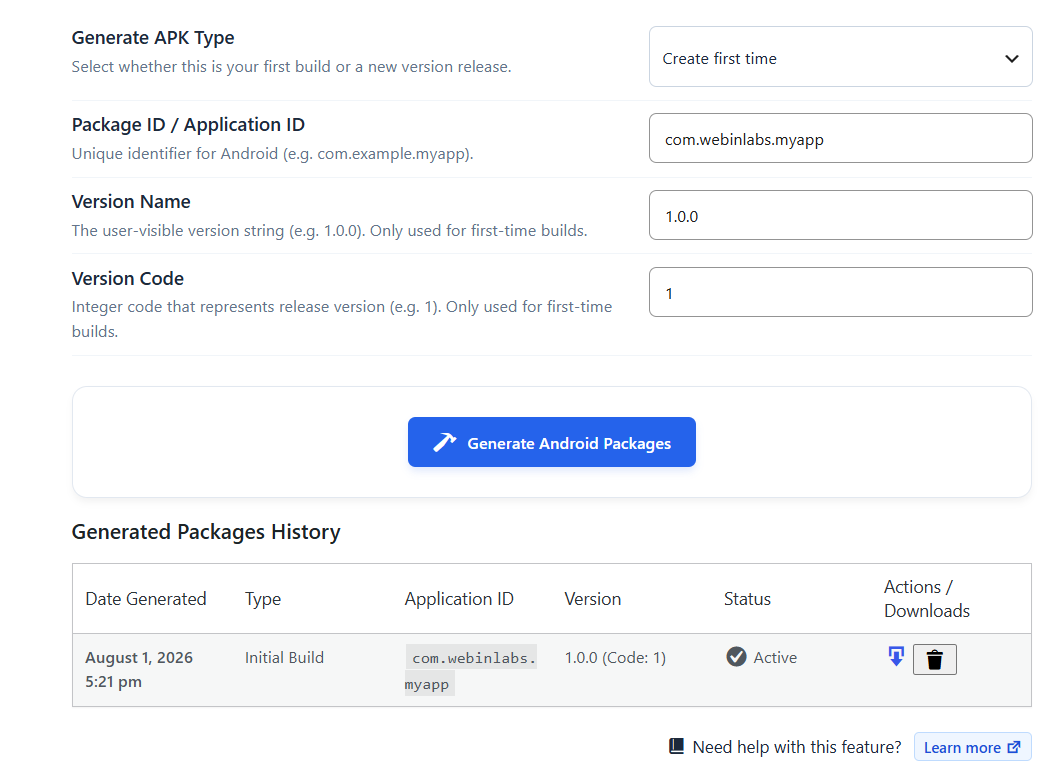Select the 1.0.0 (Code: 1) cell
The width and height of the screenshot is (1046, 771).
[x=615, y=658]
